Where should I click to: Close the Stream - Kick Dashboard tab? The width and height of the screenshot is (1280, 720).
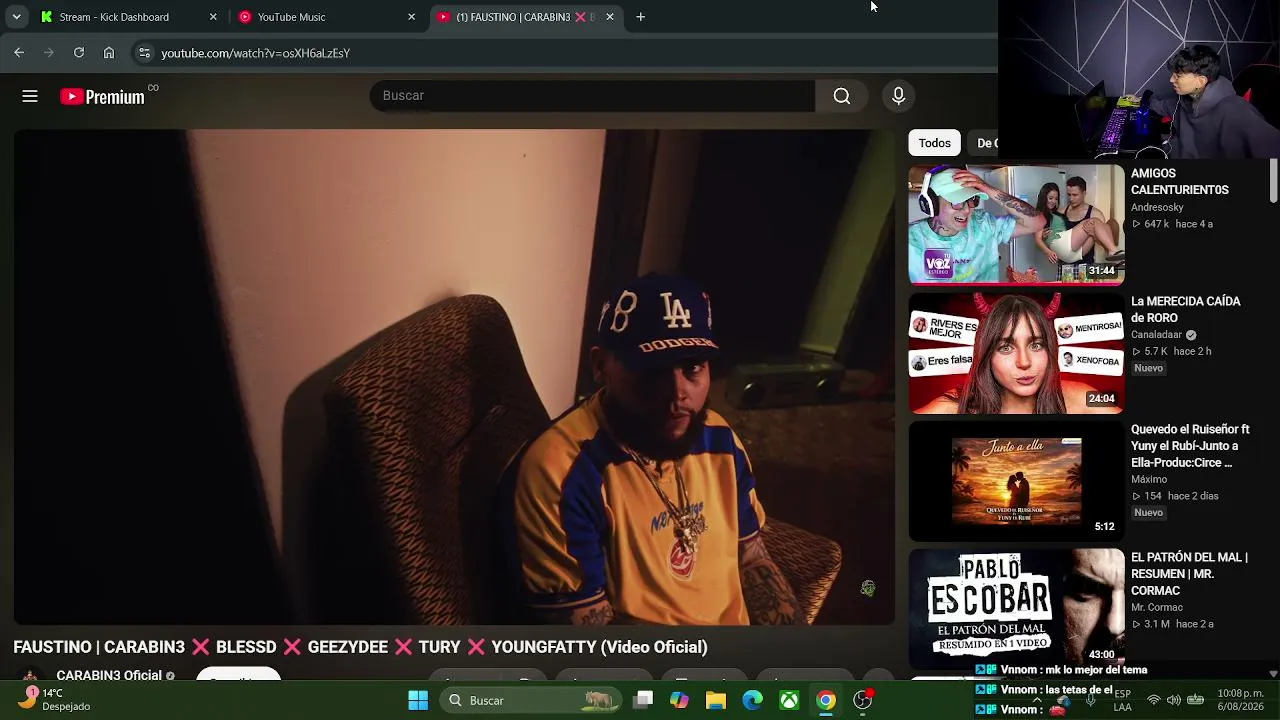[x=213, y=17]
